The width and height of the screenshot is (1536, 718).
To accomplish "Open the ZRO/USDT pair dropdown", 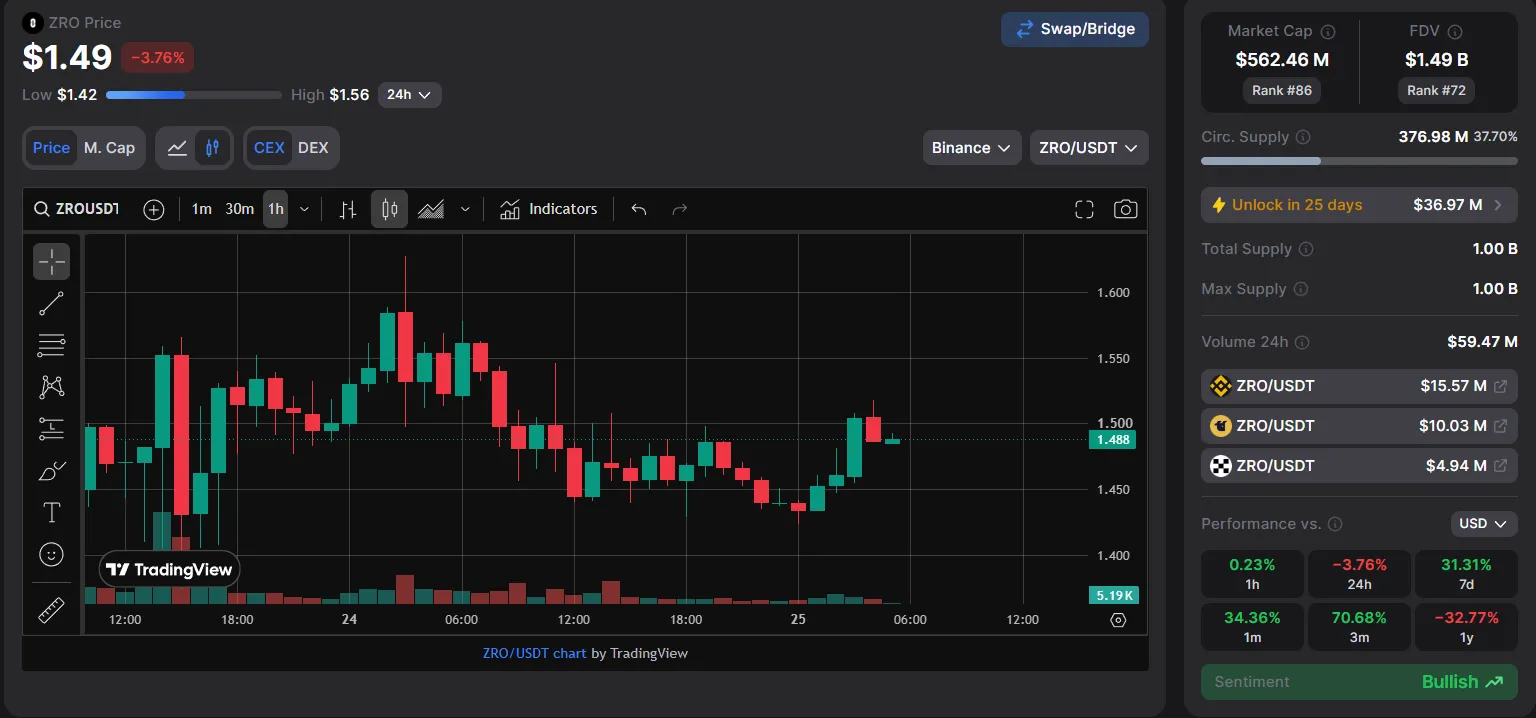I will click(x=1089, y=148).
